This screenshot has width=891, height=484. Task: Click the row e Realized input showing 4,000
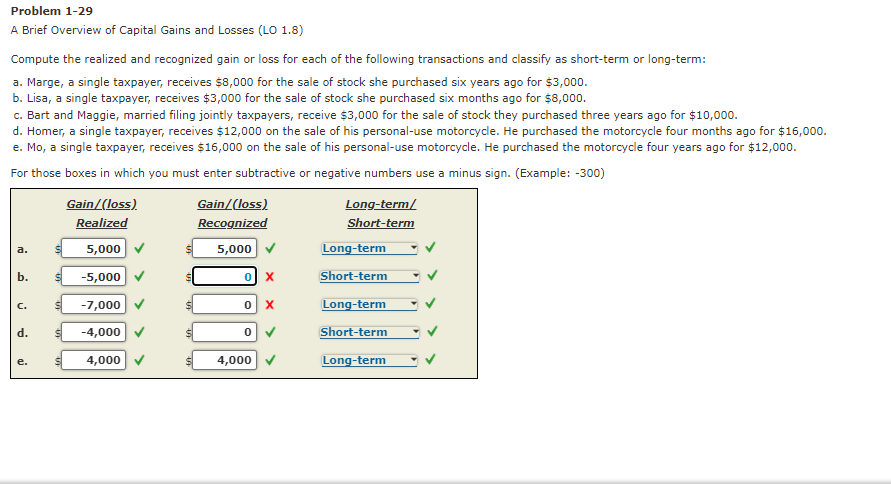tap(94, 360)
